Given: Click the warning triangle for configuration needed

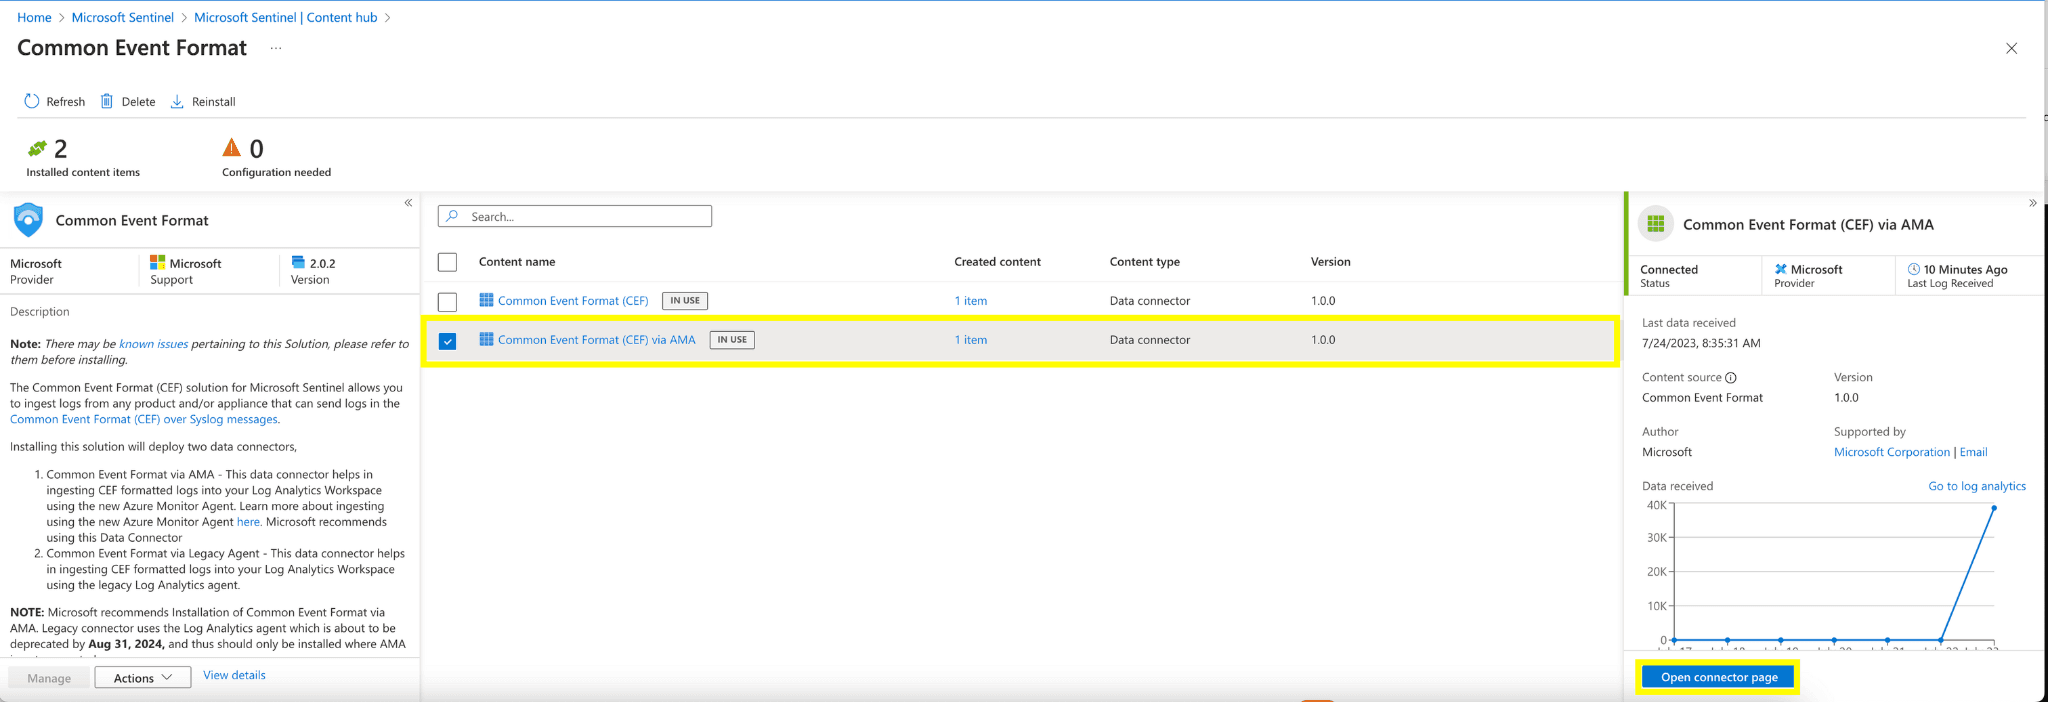Looking at the screenshot, I should (231, 148).
